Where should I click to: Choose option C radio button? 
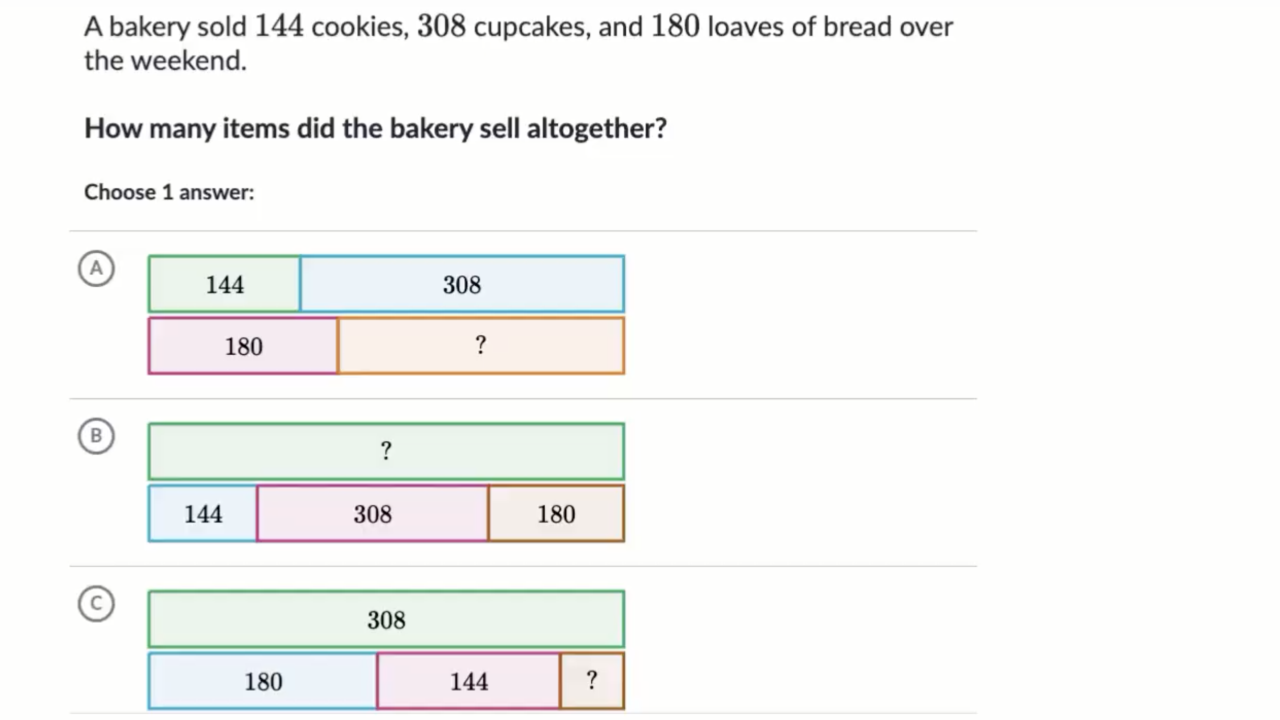[96, 604]
